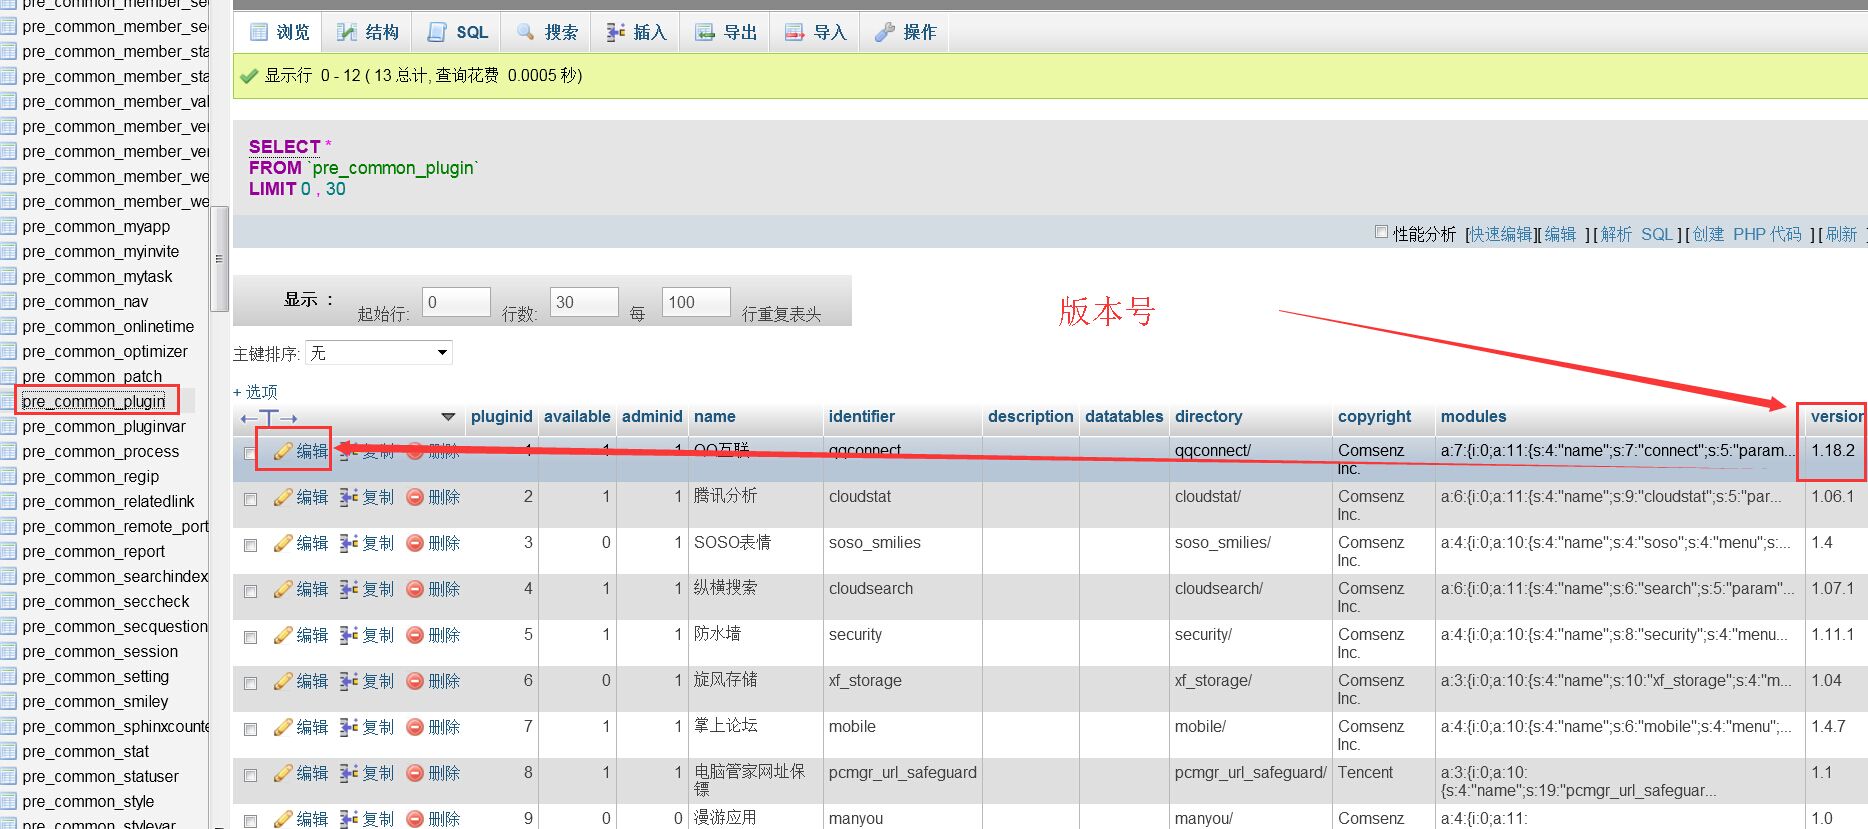Viewport: 1868px width, 829px height.
Task: Click the pencil edit icon for cloudstat row
Action: click(x=284, y=497)
